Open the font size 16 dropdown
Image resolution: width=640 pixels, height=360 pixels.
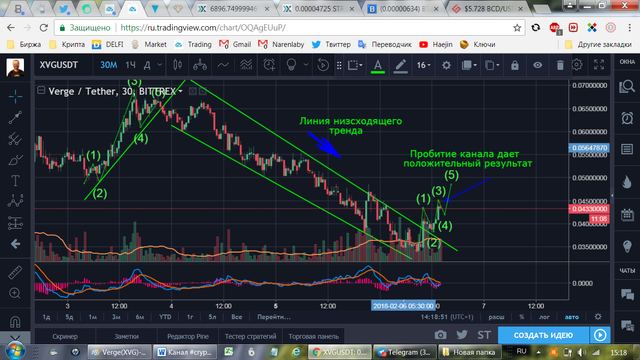pos(424,65)
